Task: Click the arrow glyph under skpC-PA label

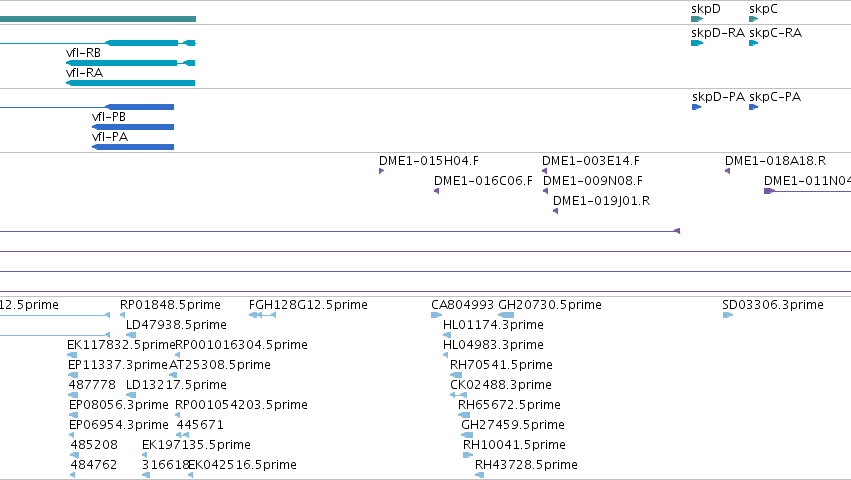Action: [x=753, y=107]
